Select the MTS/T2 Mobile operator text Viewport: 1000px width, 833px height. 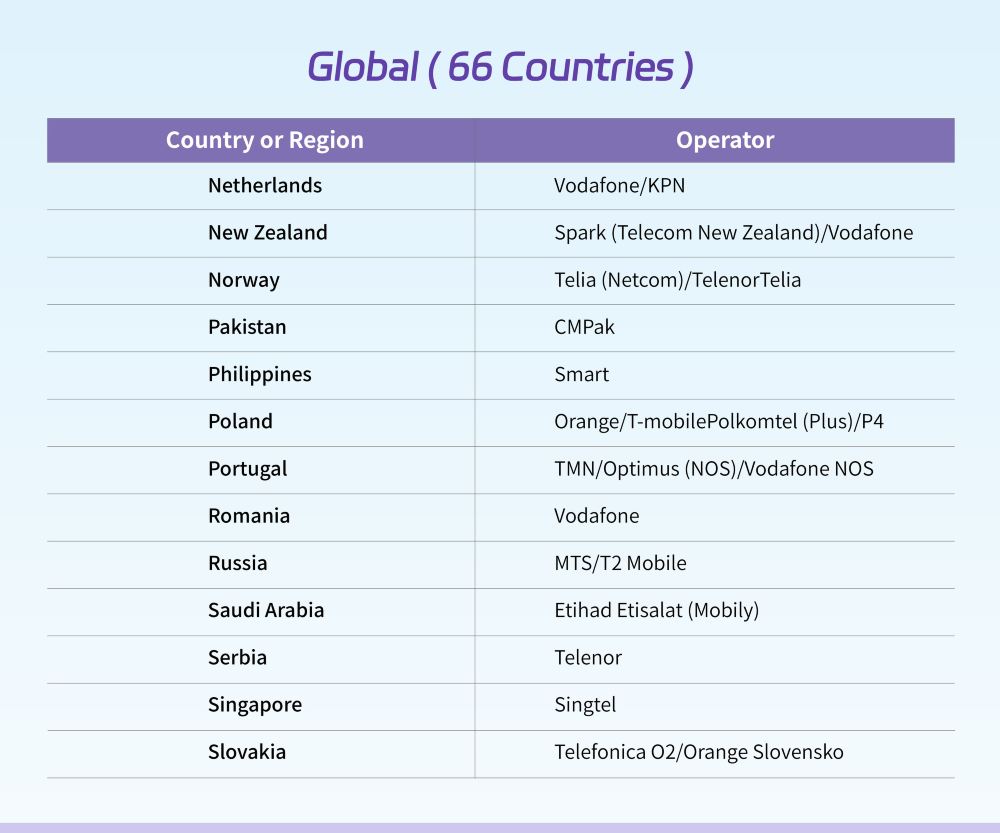(x=621, y=563)
